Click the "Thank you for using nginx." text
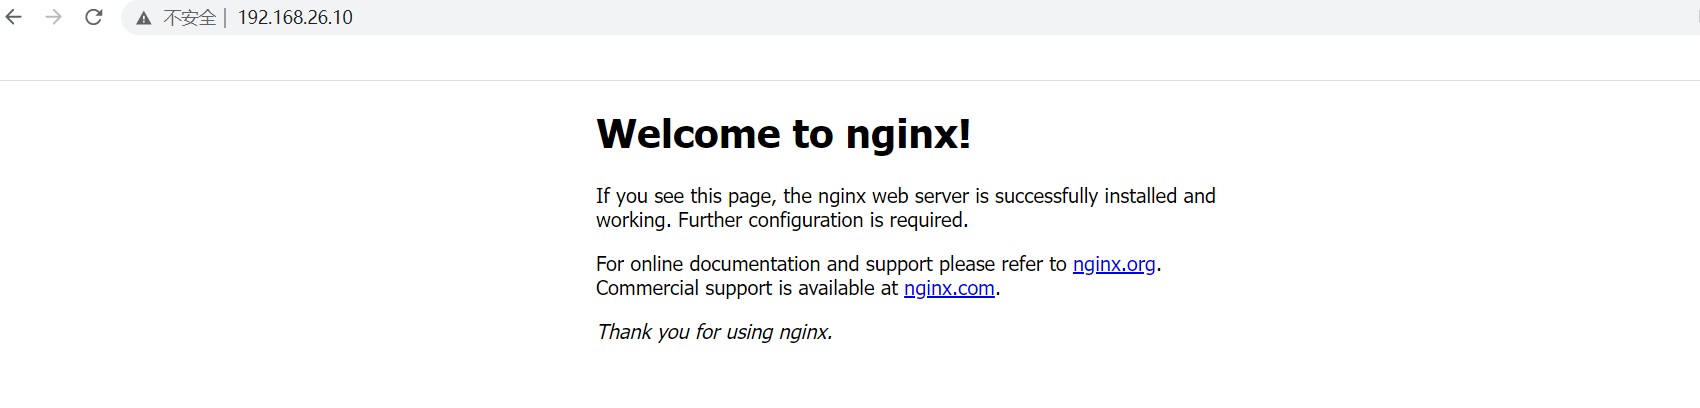This screenshot has height=408, width=1700. point(714,332)
